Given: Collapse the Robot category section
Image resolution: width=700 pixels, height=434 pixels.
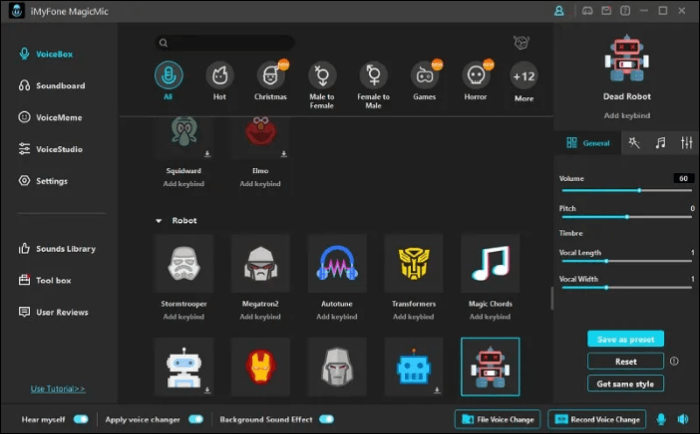Looking at the screenshot, I should click(158, 220).
